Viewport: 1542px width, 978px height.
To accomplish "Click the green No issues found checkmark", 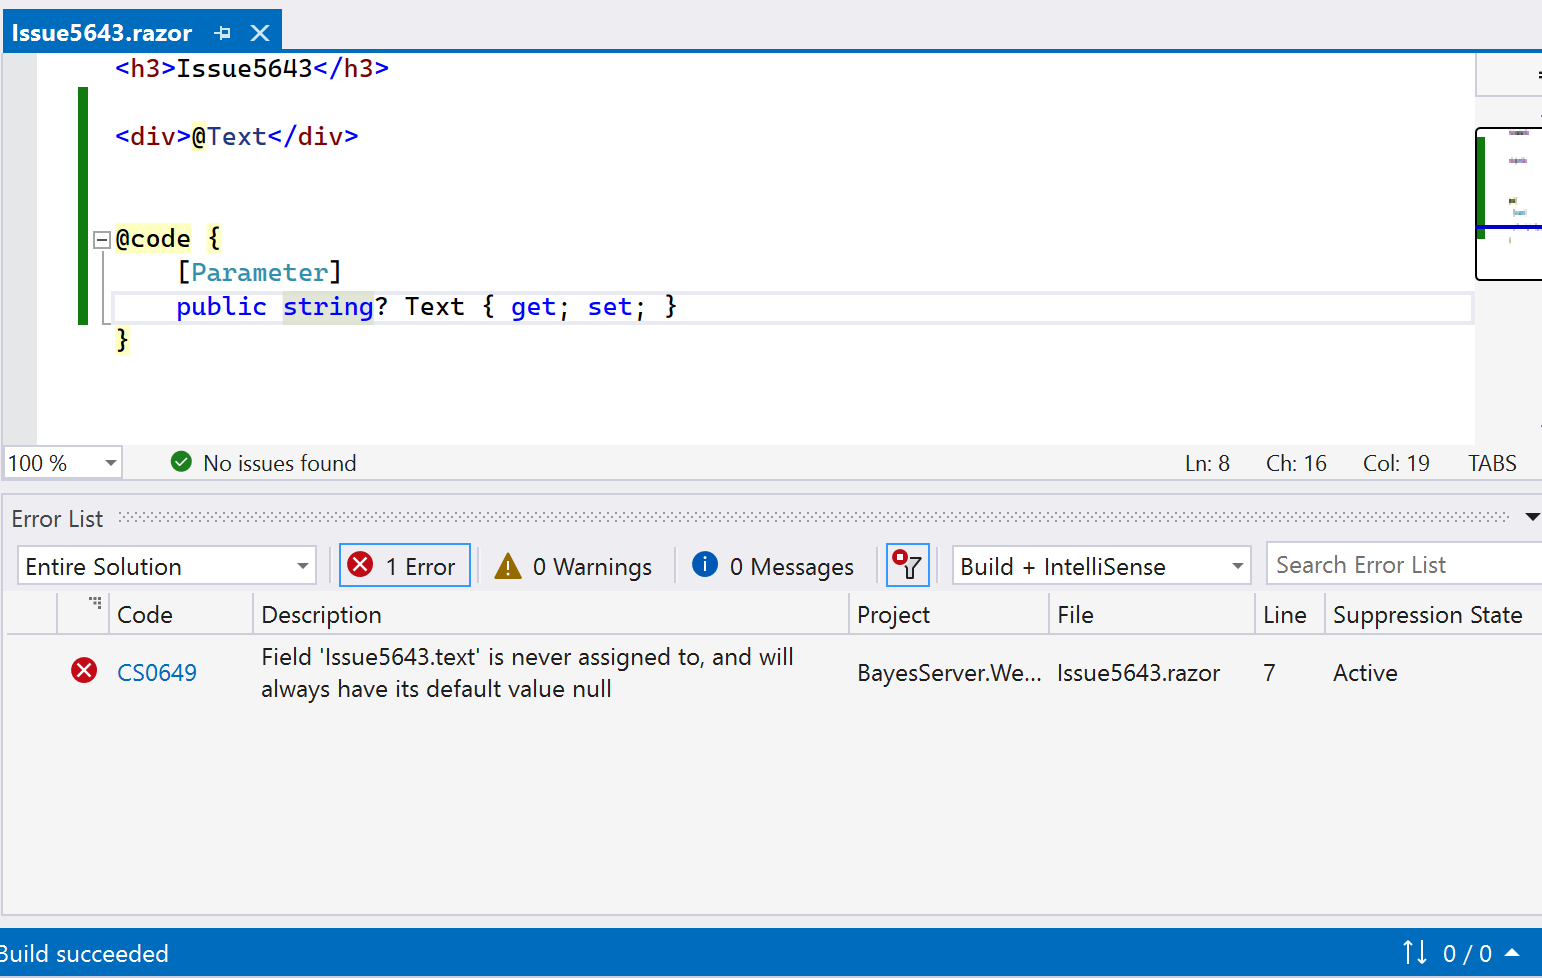I will tap(181, 462).
